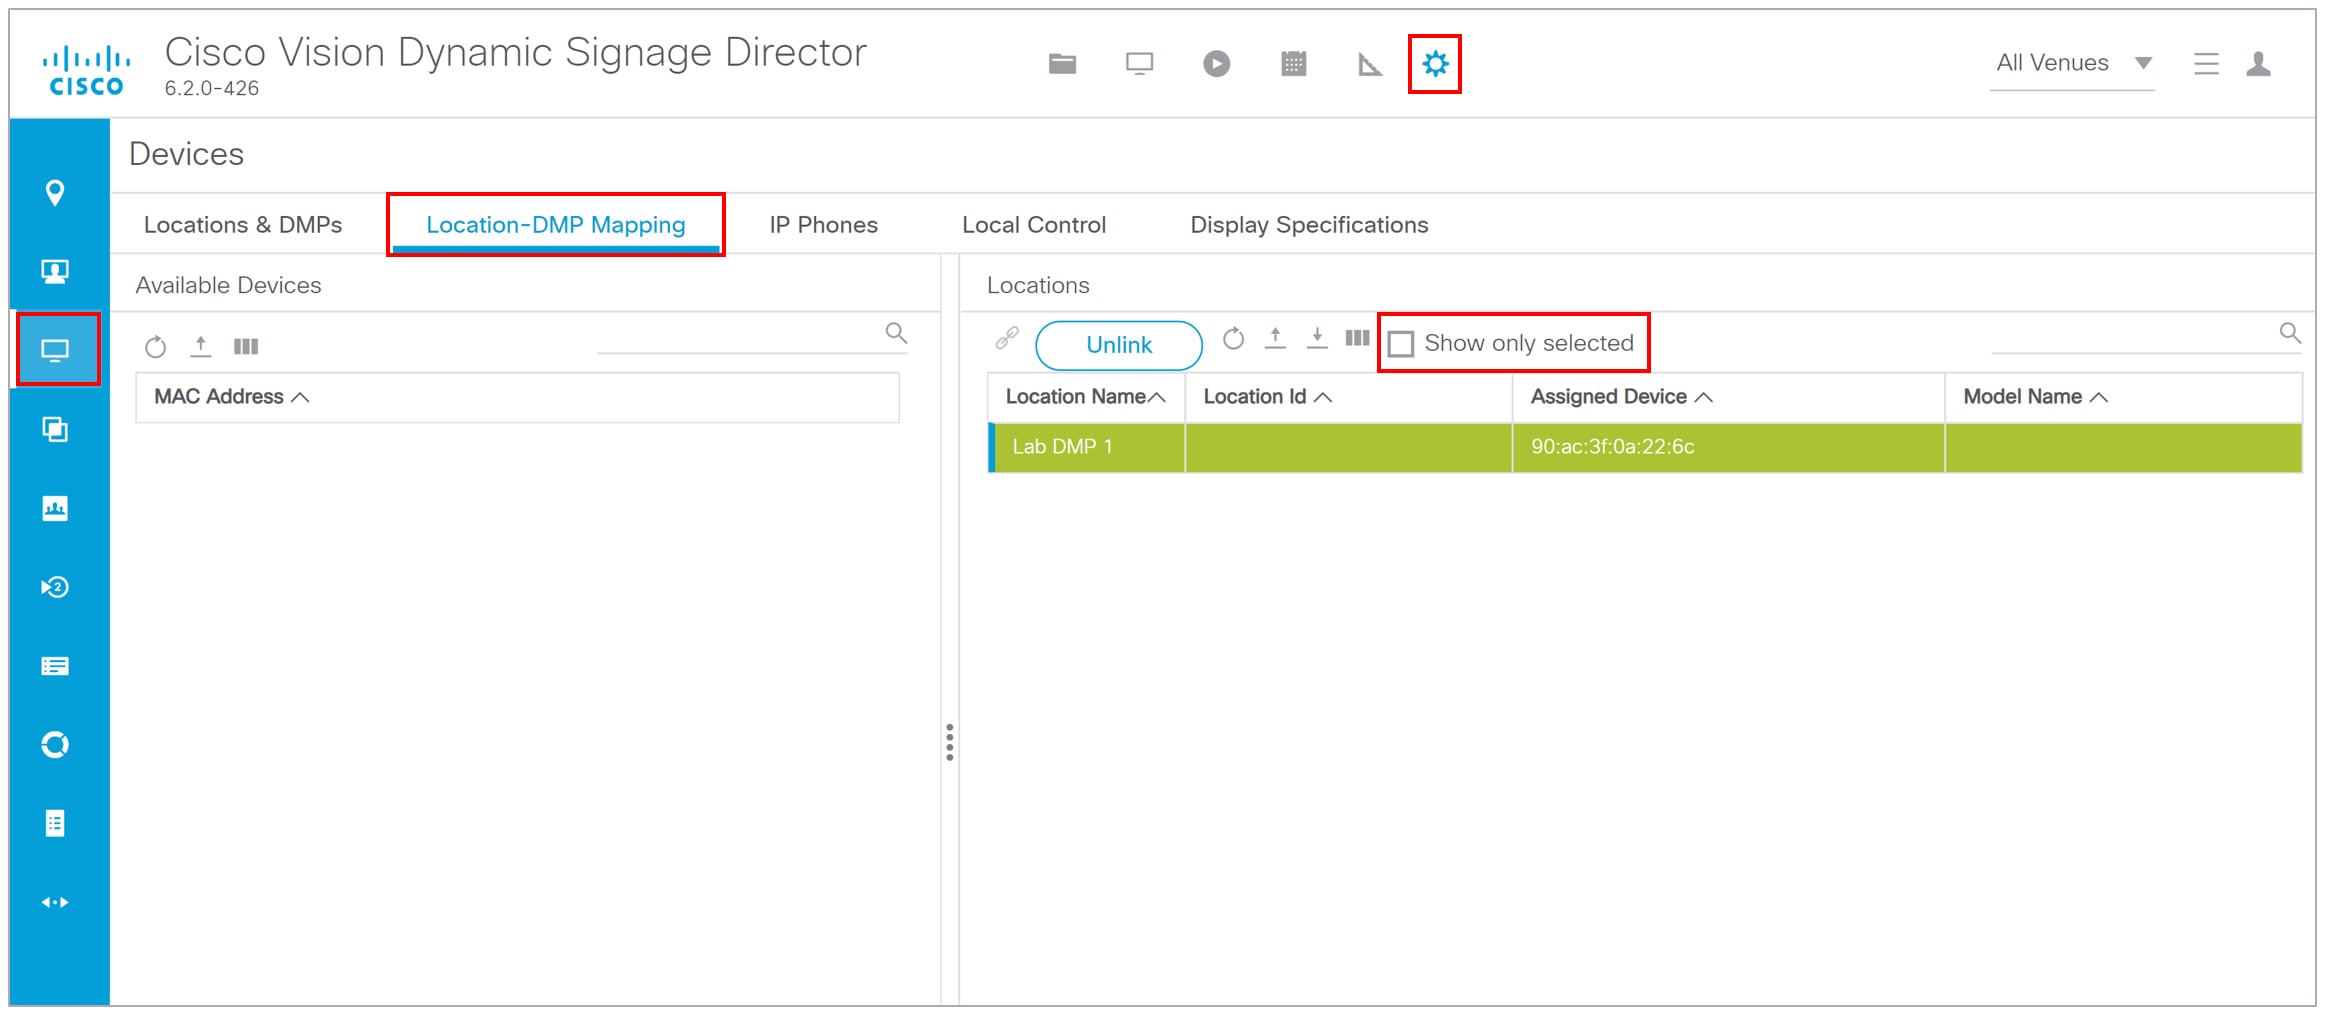Select the venues pin icon in sidebar
The height and width of the screenshot is (1020, 2329).
click(x=55, y=193)
